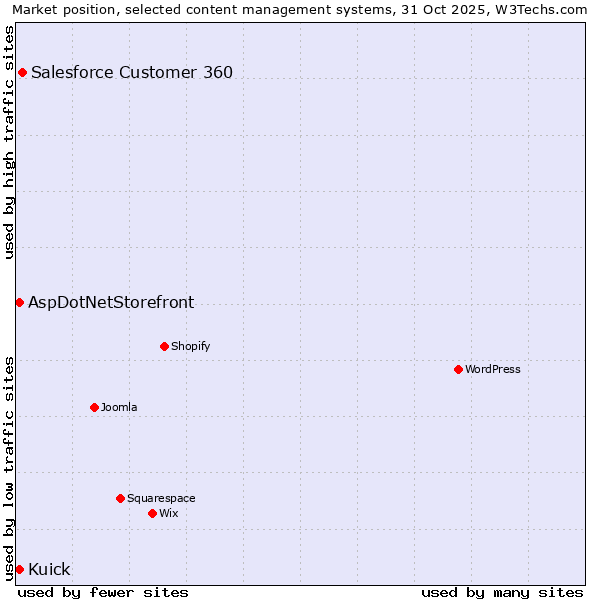Select the WordPress text label
600x600 pixels.
[492, 369]
